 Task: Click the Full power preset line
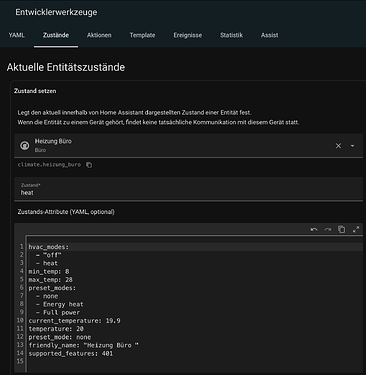click(58, 312)
